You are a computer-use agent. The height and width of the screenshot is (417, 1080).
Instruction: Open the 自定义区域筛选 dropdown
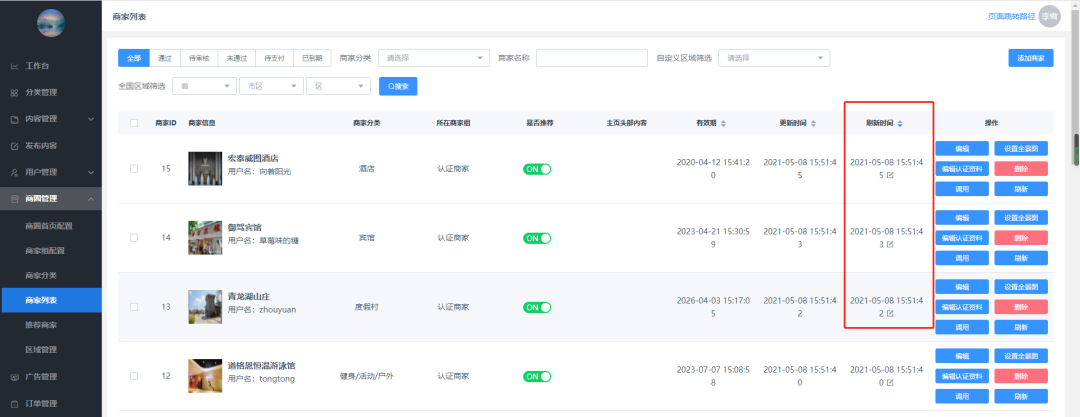click(775, 58)
